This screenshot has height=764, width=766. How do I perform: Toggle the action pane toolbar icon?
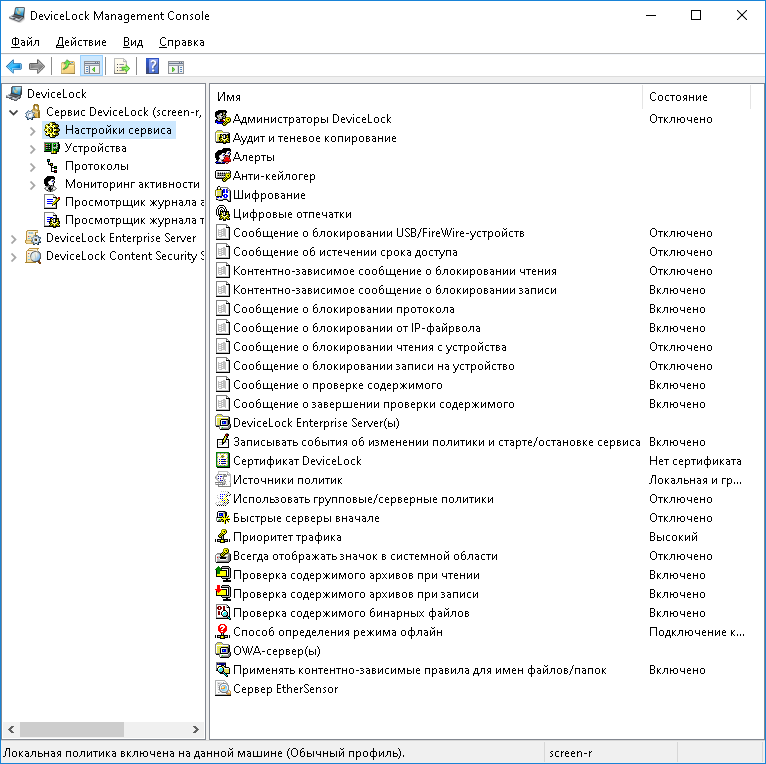pos(175,67)
